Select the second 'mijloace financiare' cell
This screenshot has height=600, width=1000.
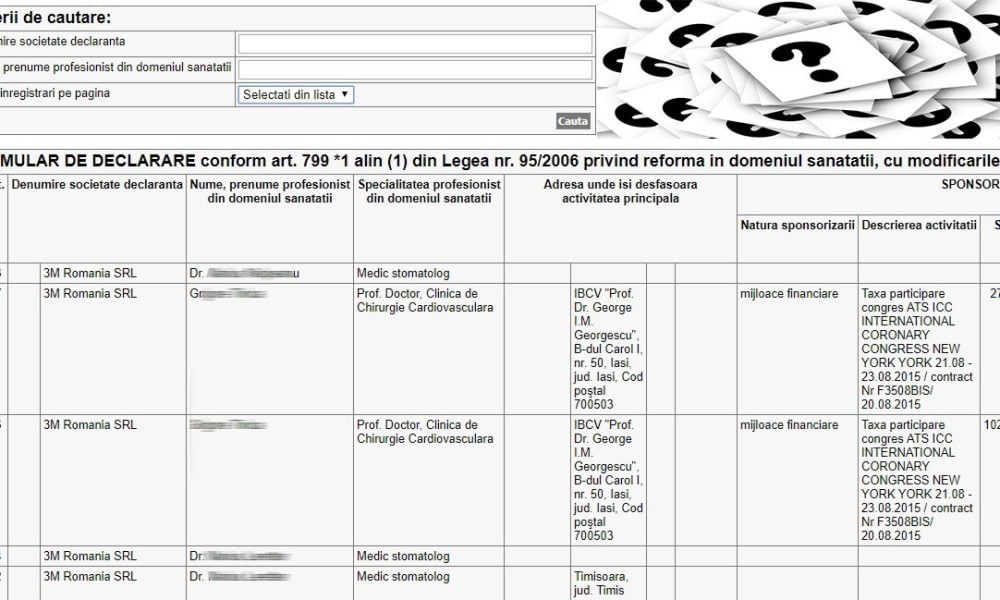point(789,426)
